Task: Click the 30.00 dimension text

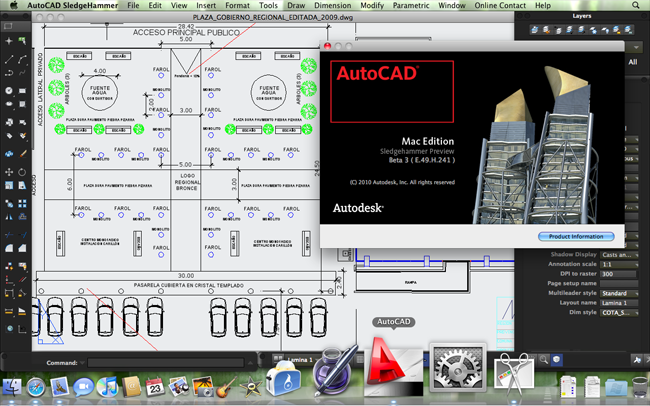Action: click(186, 275)
